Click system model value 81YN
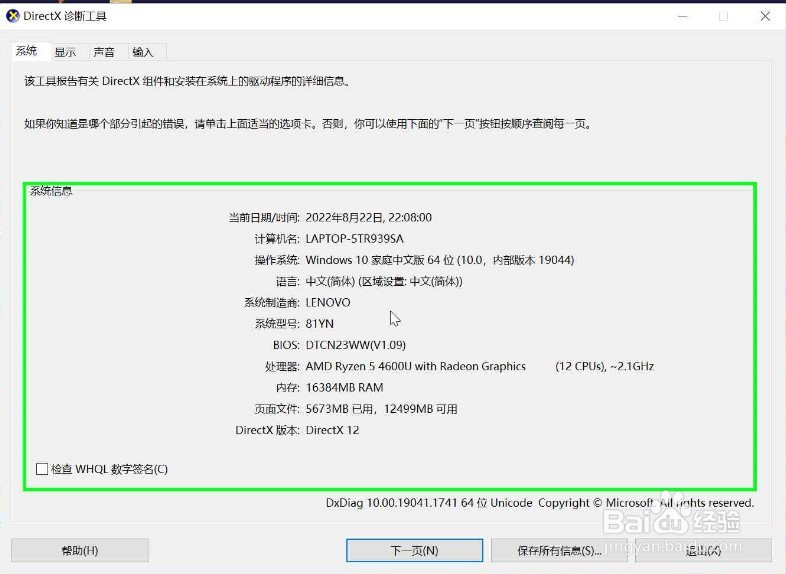 pos(319,324)
